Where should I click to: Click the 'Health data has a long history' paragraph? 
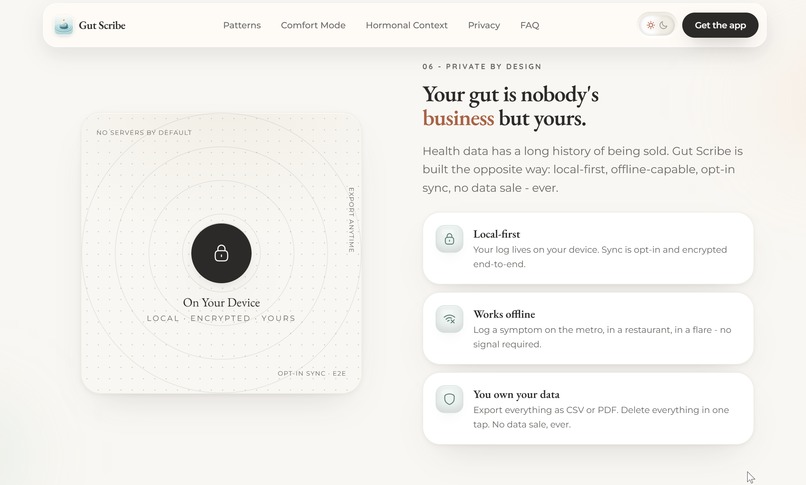tap(582, 170)
